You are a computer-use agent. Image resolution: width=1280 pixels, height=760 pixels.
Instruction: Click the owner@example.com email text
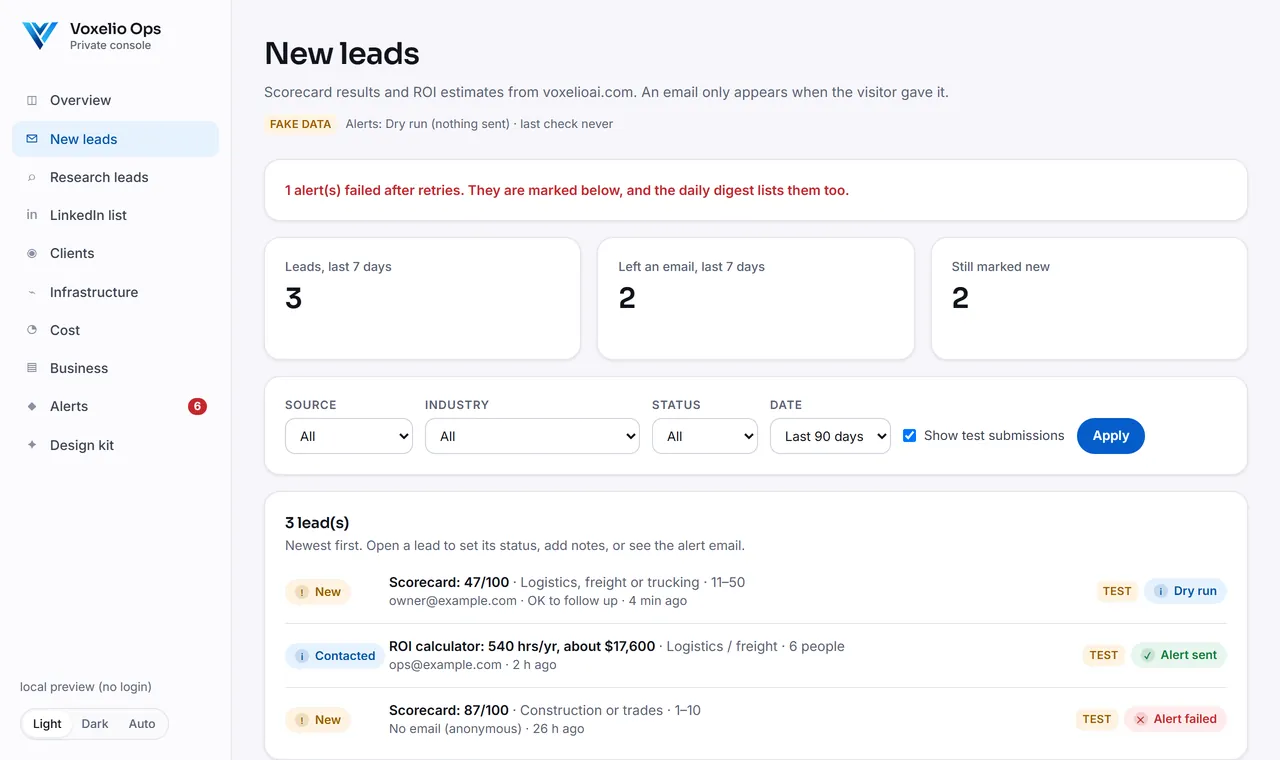click(453, 601)
